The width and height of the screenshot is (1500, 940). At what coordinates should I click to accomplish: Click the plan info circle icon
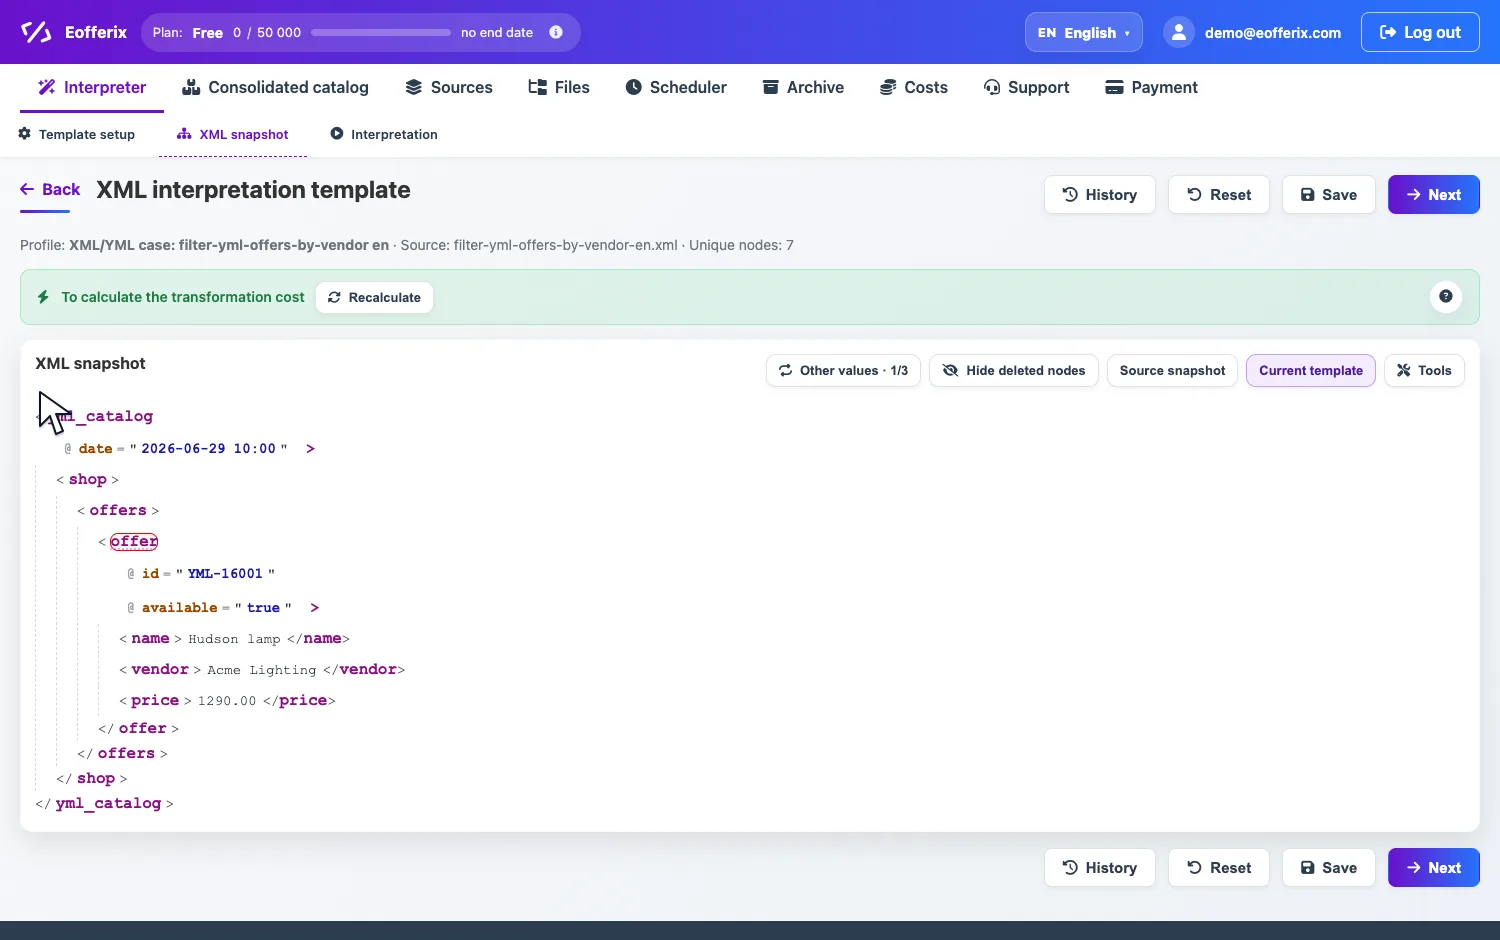click(x=556, y=32)
